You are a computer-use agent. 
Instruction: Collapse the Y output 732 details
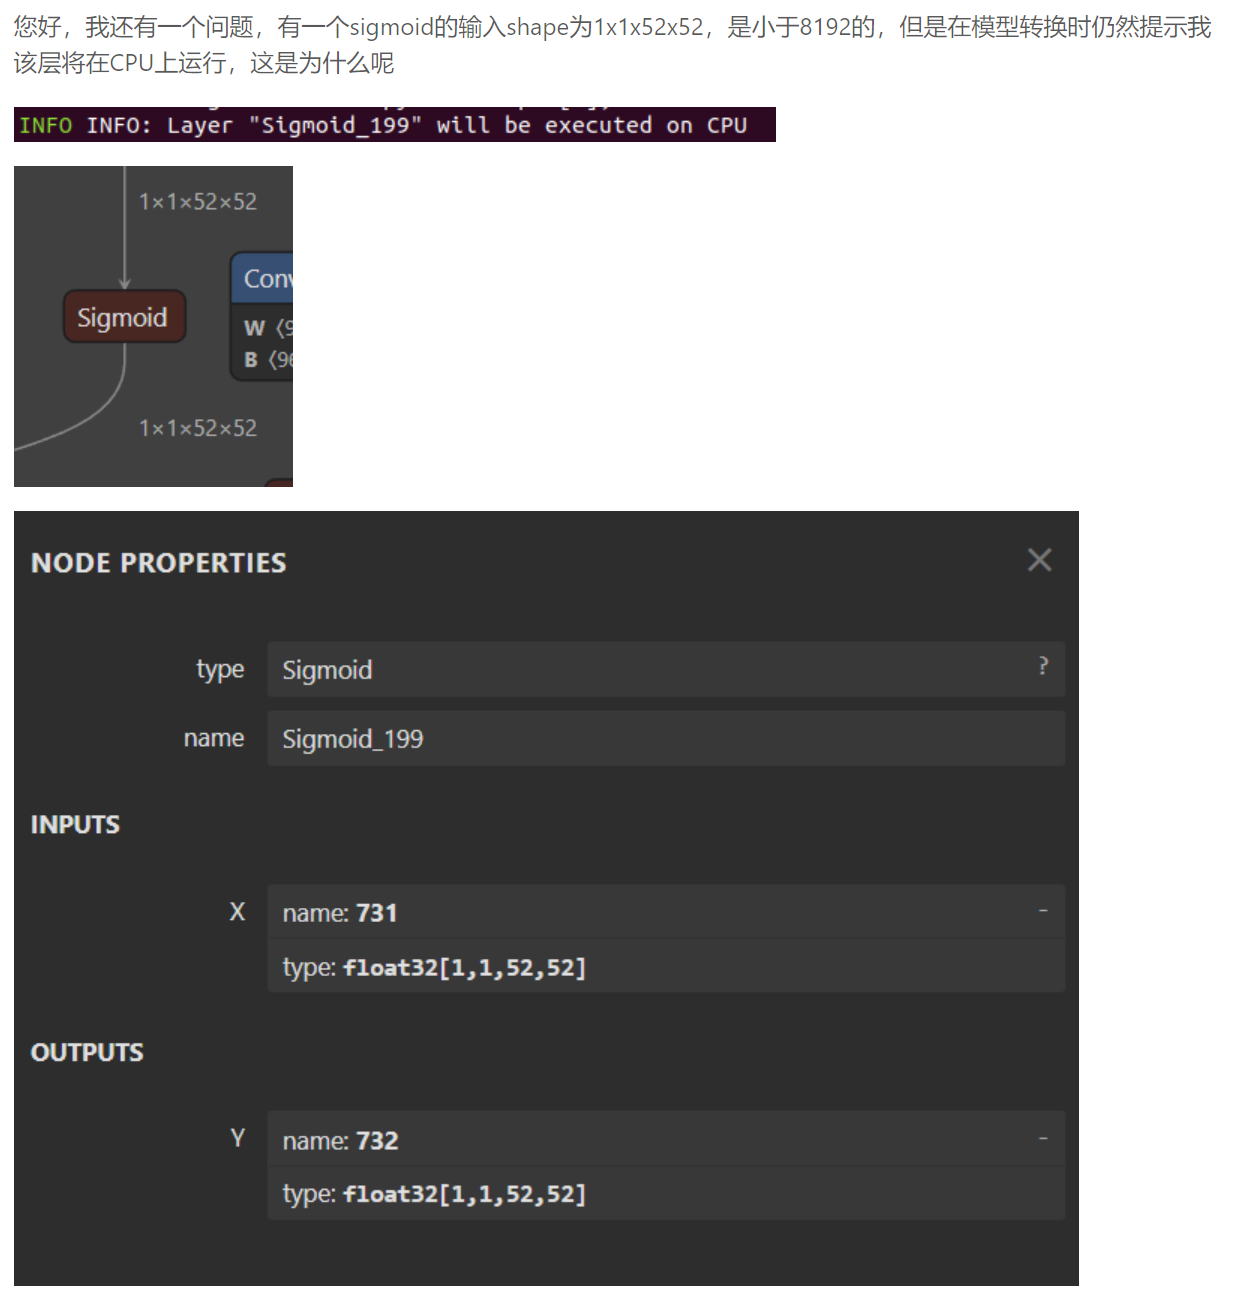pyautogui.click(x=1043, y=1139)
